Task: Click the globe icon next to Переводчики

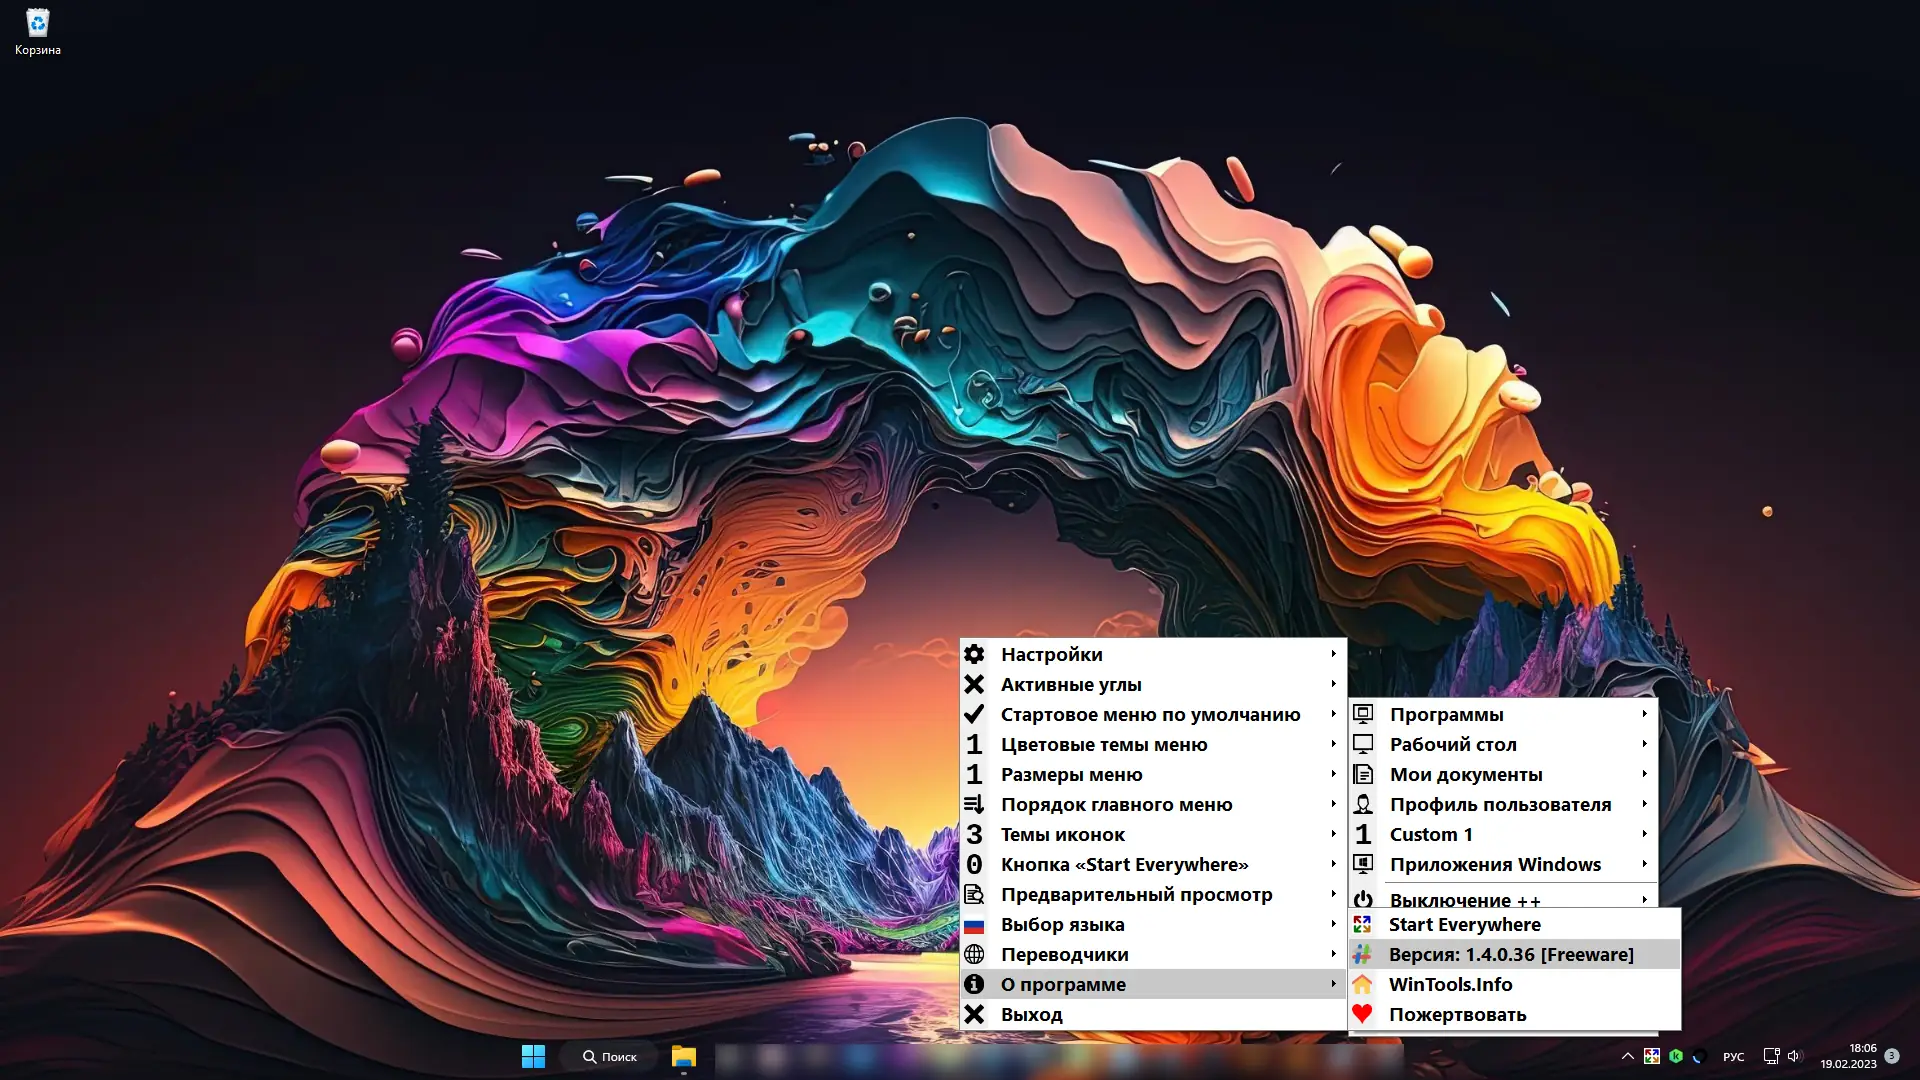Action: tap(974, 954)
